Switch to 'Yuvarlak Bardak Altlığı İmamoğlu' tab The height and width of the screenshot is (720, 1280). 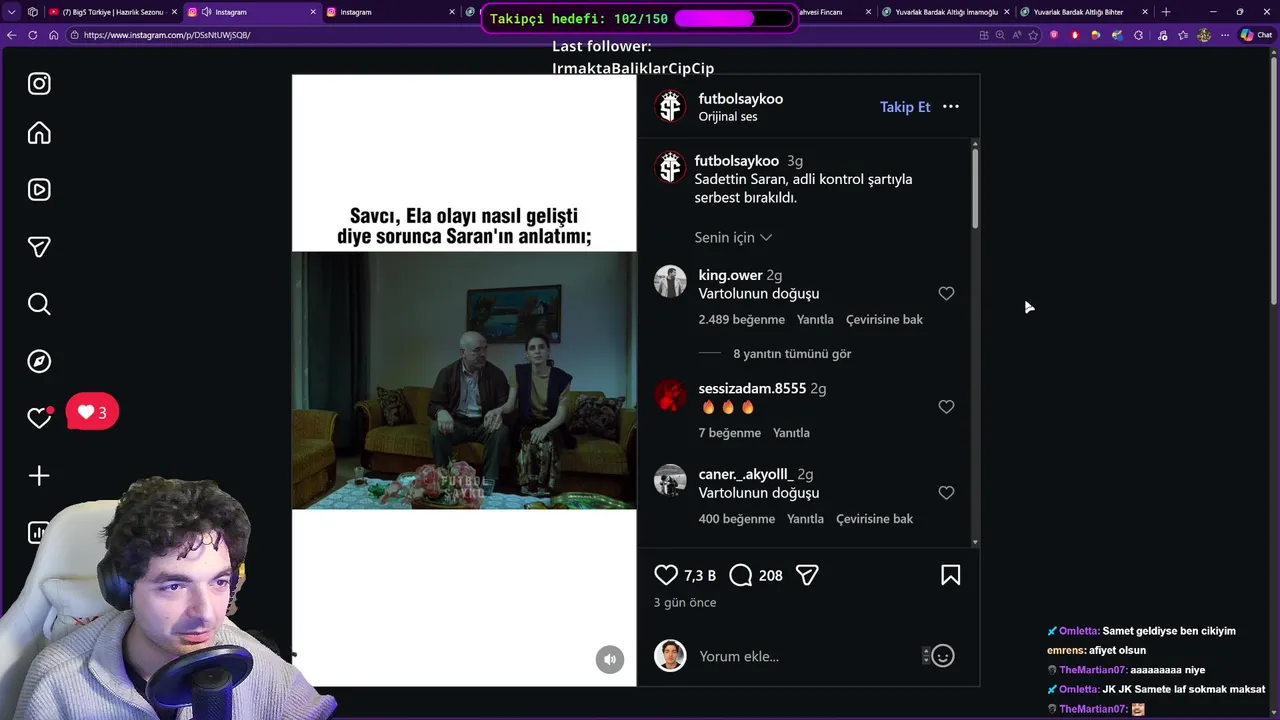click(x=945, y=12)
